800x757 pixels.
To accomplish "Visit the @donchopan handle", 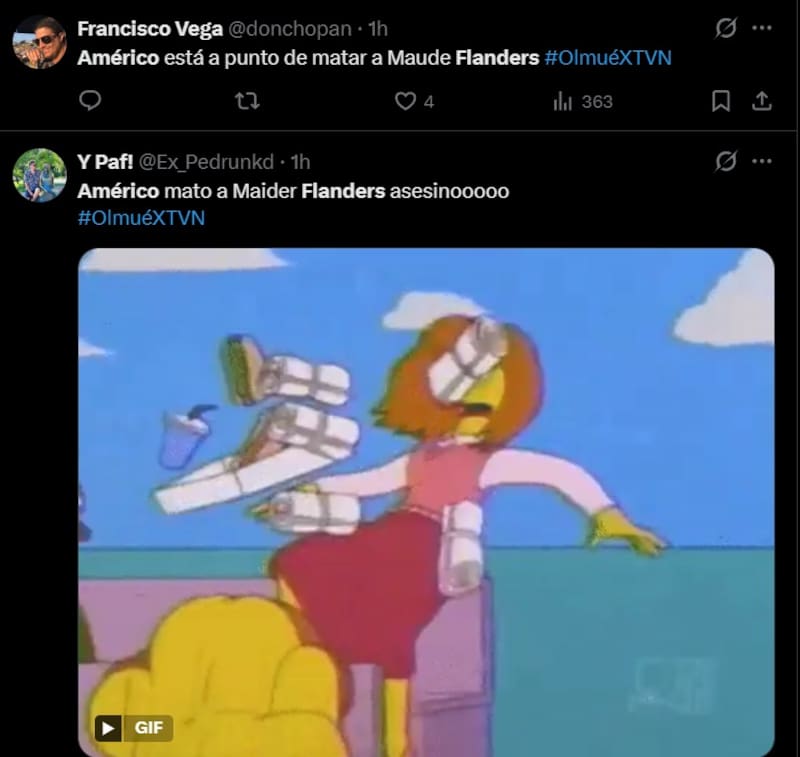I will click(289, 29).
